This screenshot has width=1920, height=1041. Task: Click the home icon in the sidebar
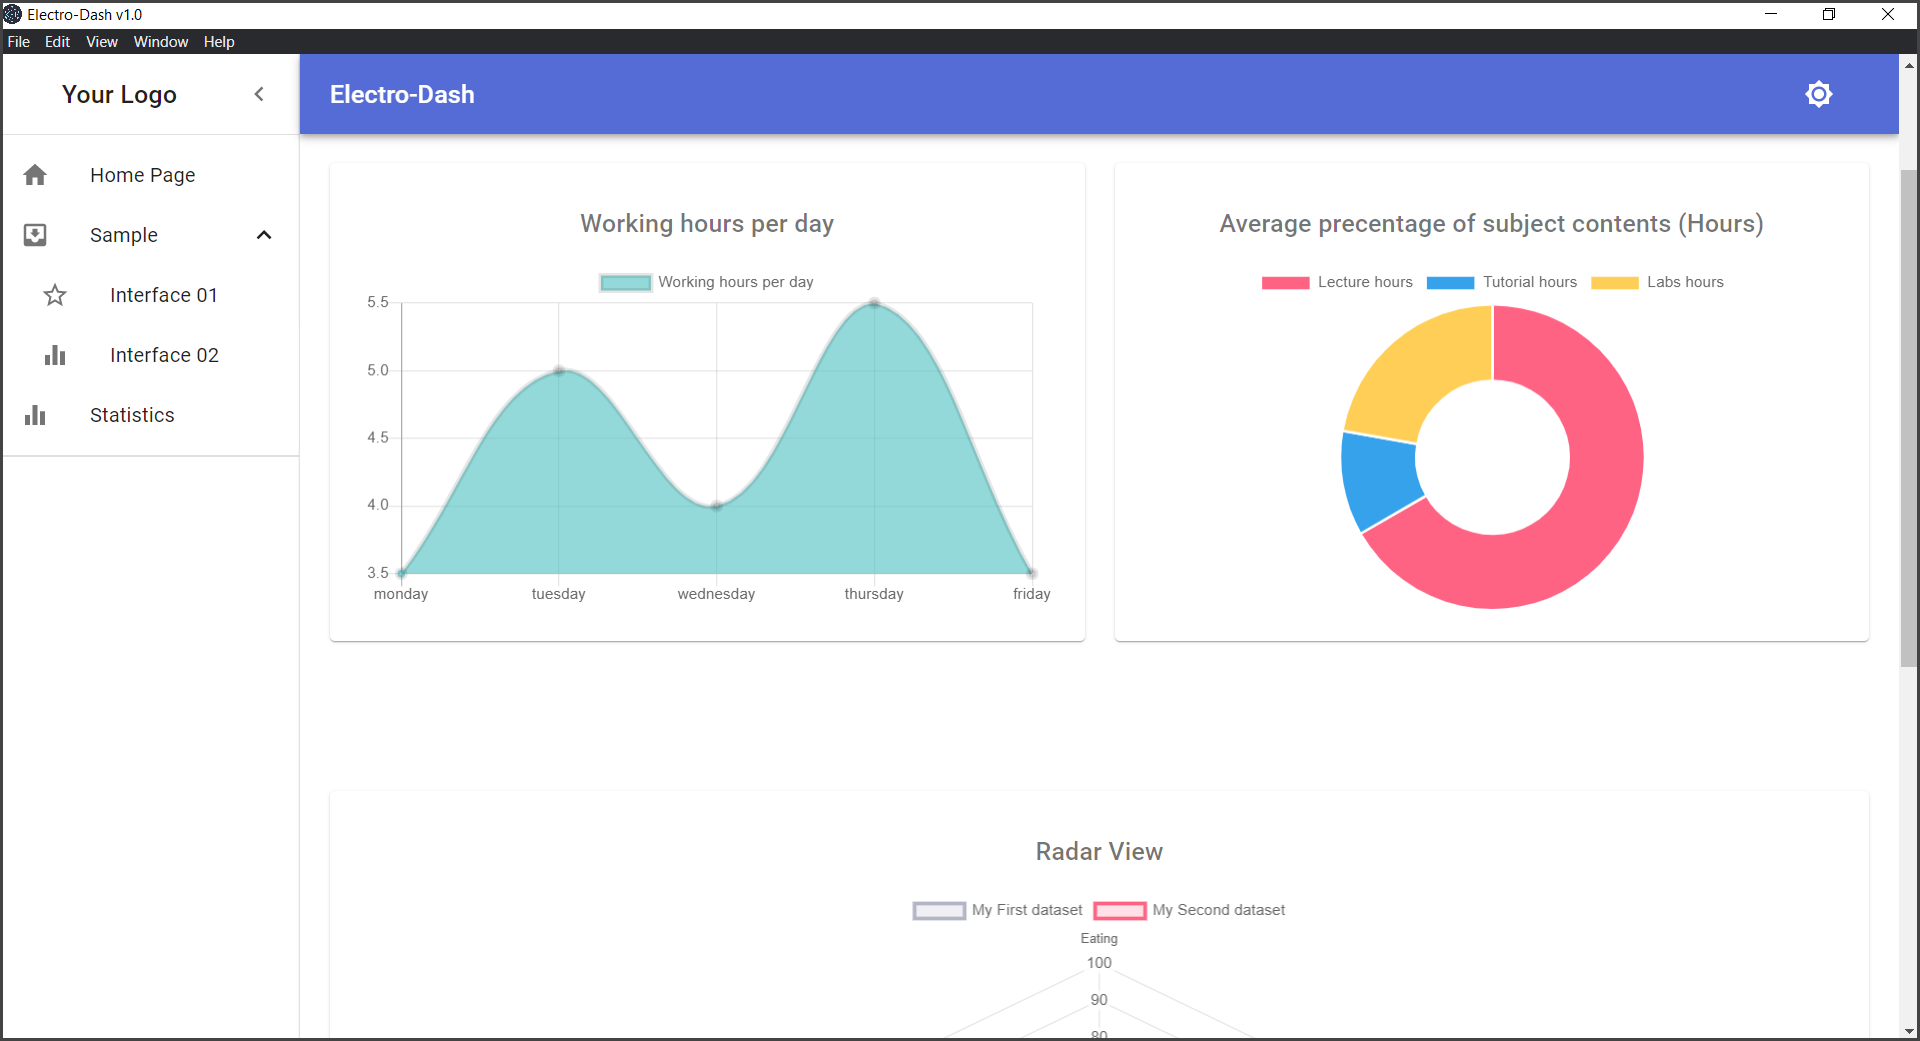[x=35, y=175]
